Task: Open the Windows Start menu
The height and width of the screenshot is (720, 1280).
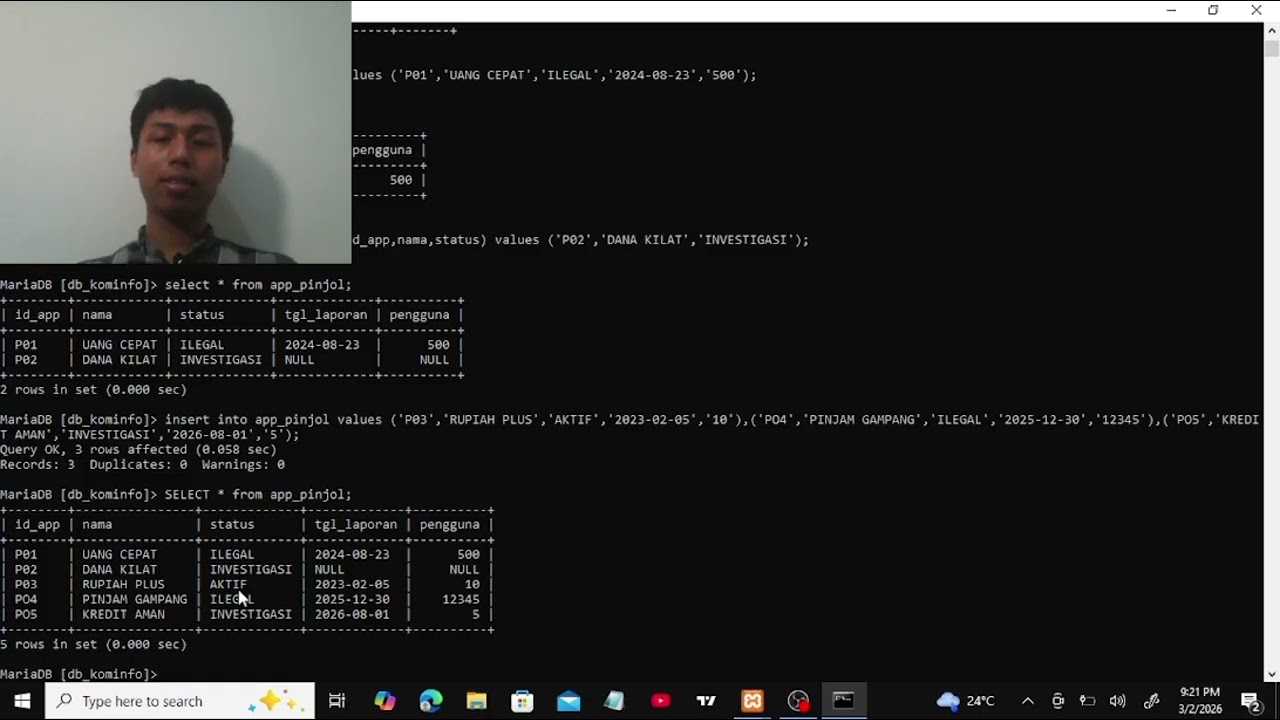Action: tap(22, 701)
